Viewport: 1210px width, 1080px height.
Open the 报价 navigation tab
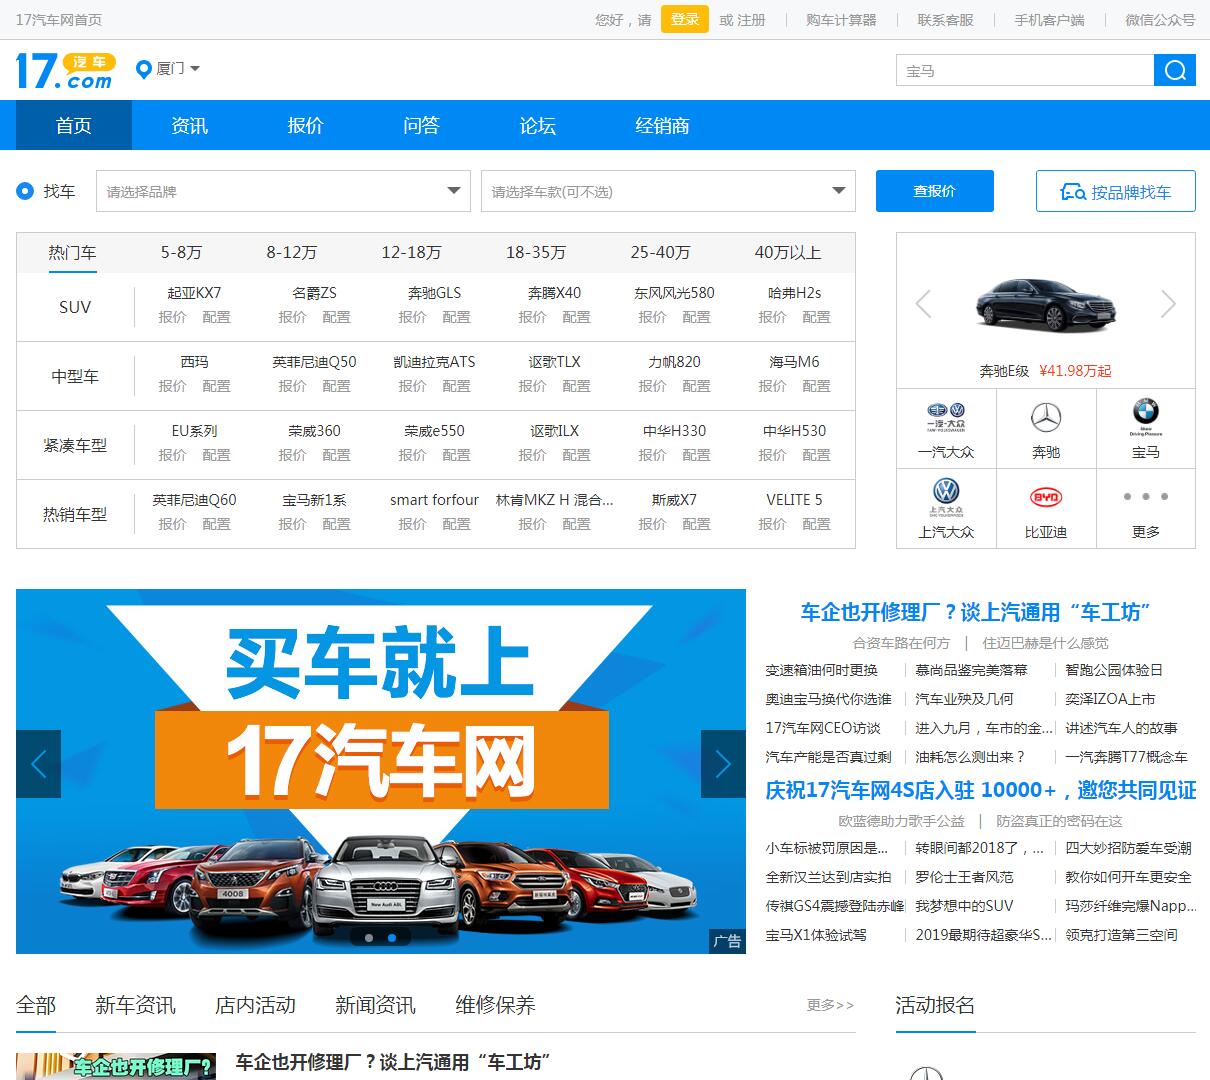tap(306, 125)
